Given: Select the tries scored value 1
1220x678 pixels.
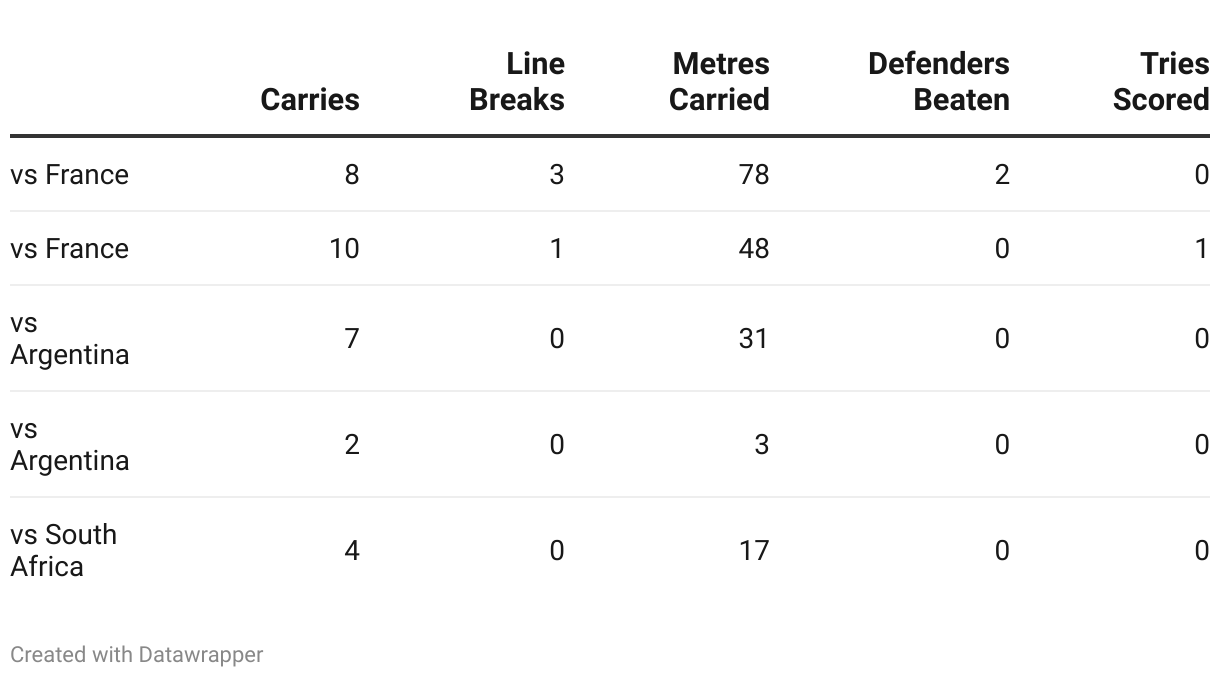Looking at the screenshot, I should click(1202, 248).
